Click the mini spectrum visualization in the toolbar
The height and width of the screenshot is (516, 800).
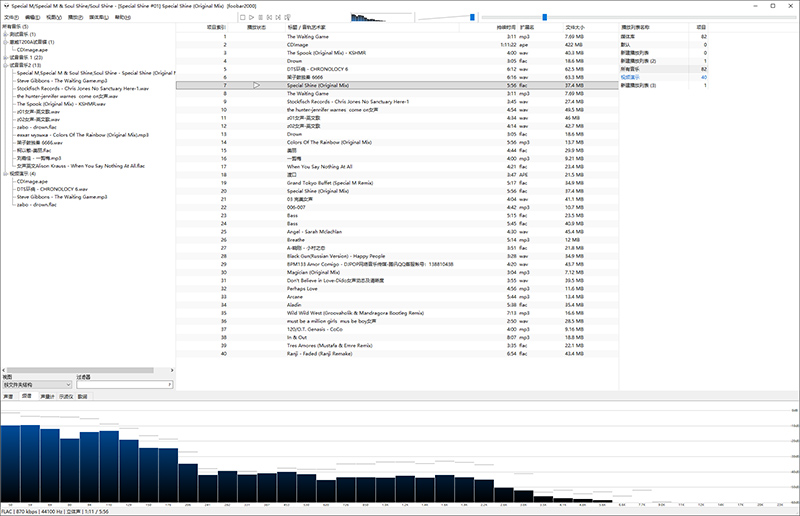(x=382, y=17)
